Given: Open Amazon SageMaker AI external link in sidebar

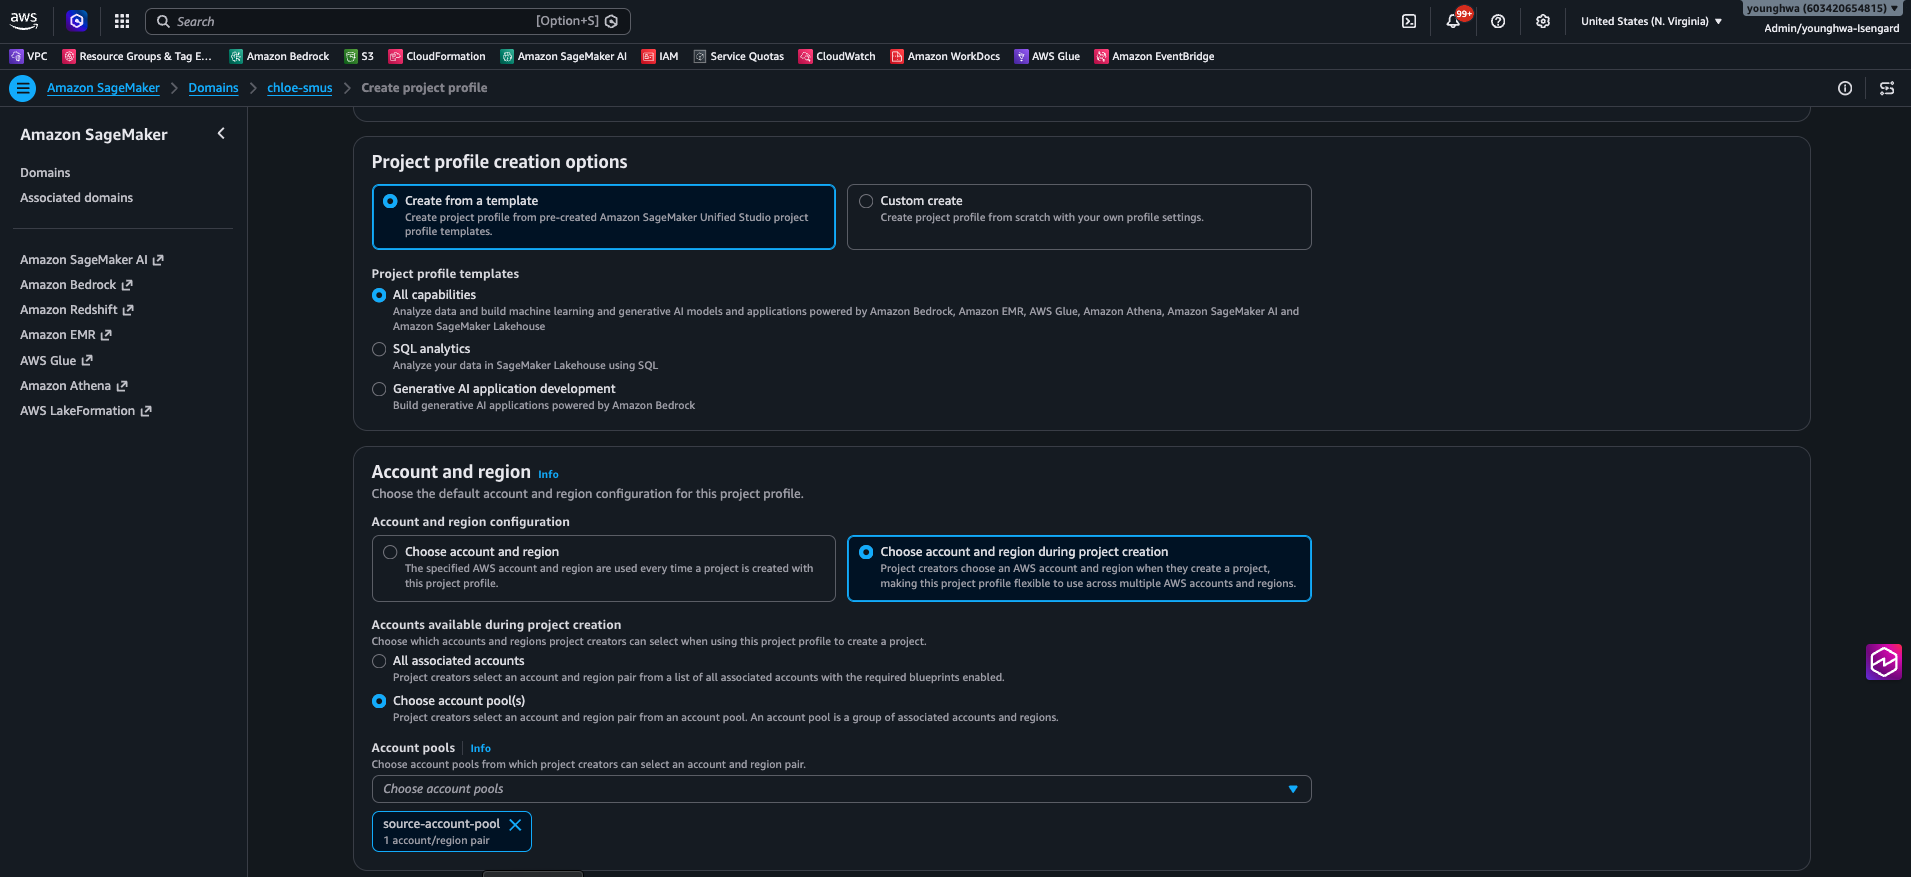Looking at the screenshot, I should click(92, 260).
